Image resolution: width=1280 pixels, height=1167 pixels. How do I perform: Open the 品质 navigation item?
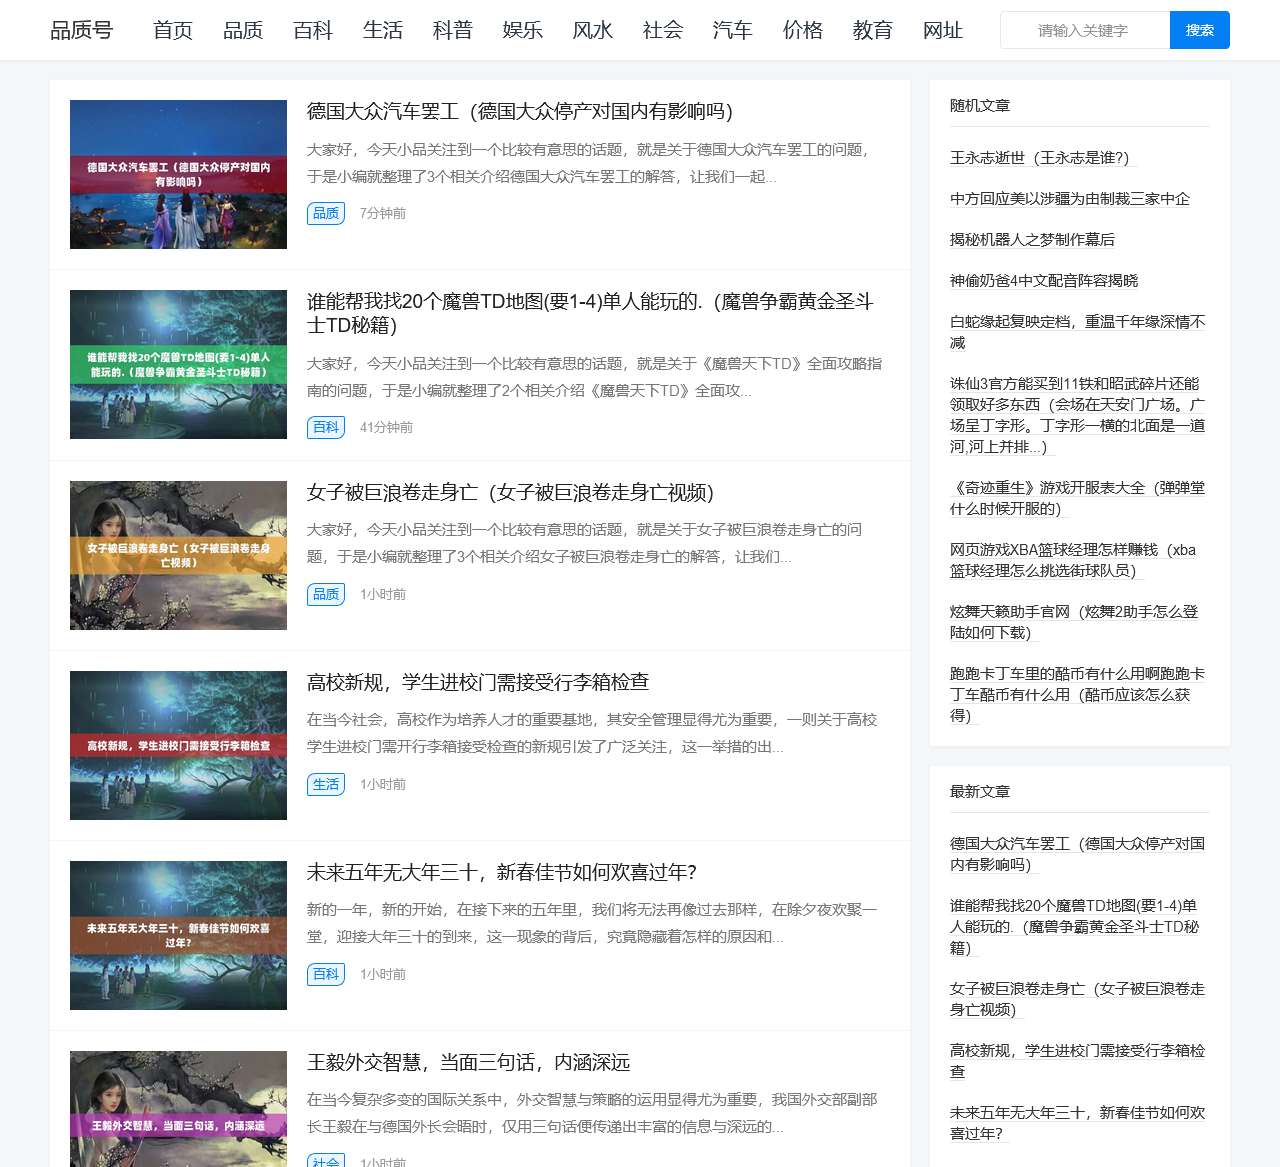pos(243,30)
